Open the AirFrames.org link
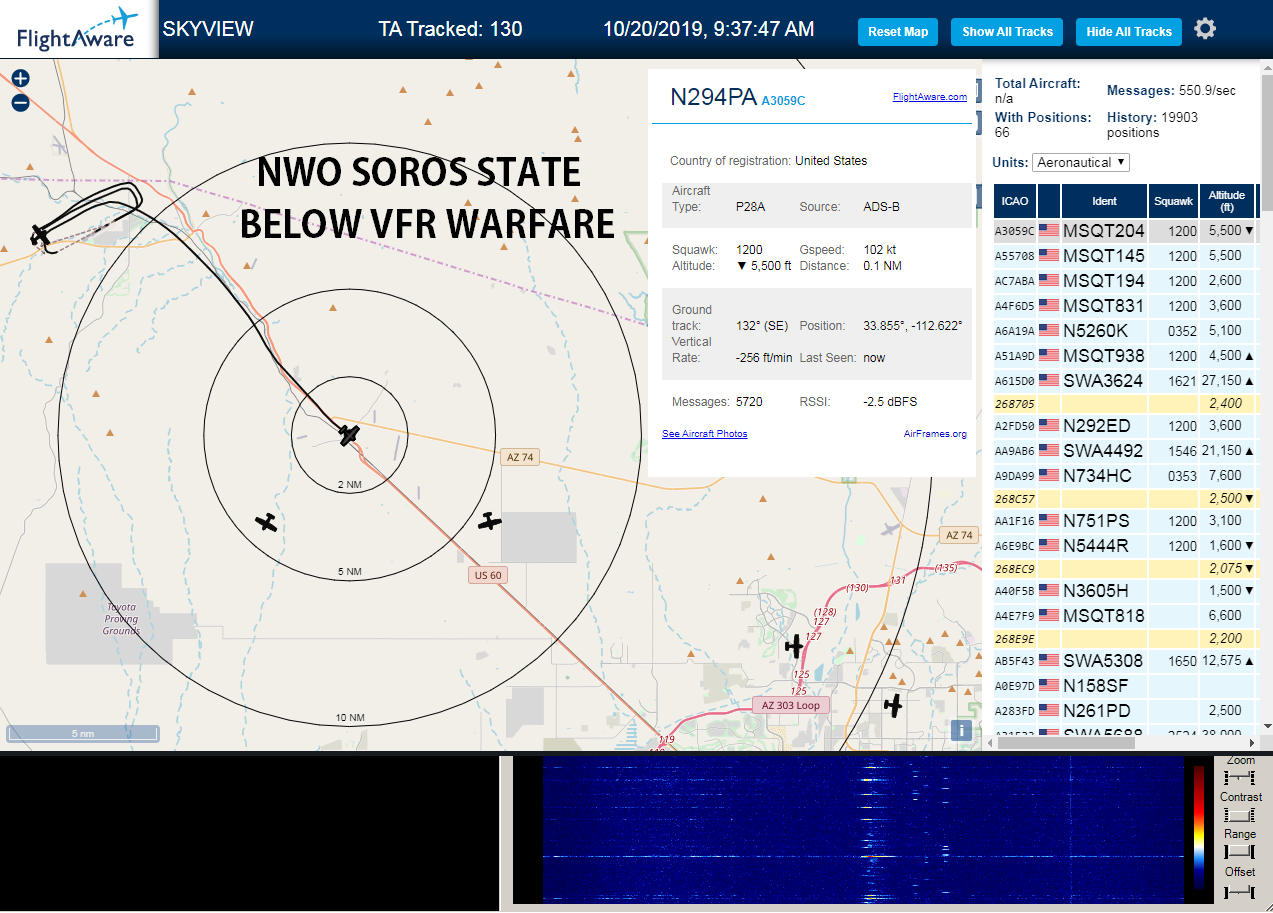This screenshot has width=1273, height=913. (x=935, y=434)
